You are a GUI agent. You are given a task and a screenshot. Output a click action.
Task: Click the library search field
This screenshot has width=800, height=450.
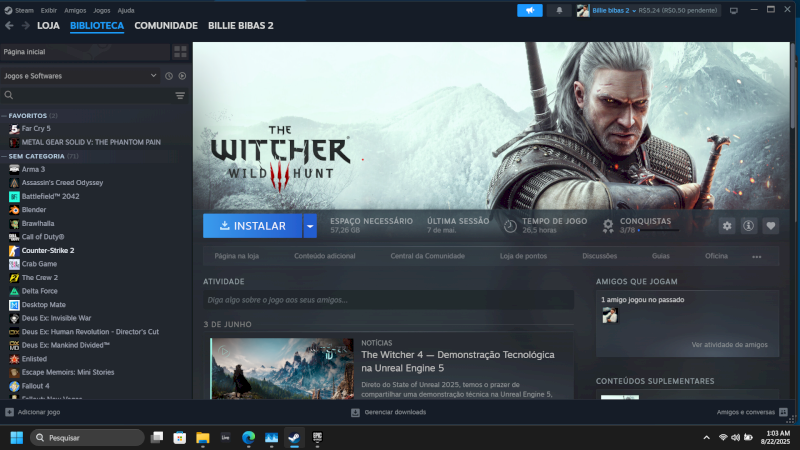coord(87,95)
